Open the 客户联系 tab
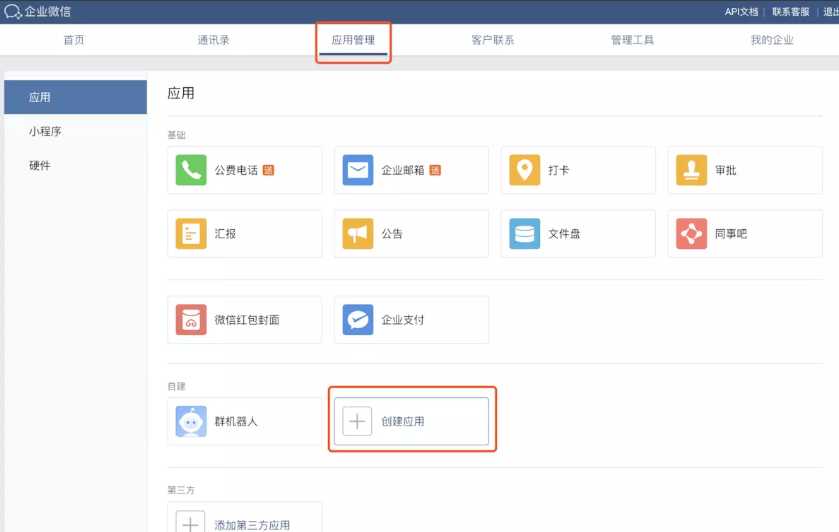839x532 pixels. (x=493, y=40)
